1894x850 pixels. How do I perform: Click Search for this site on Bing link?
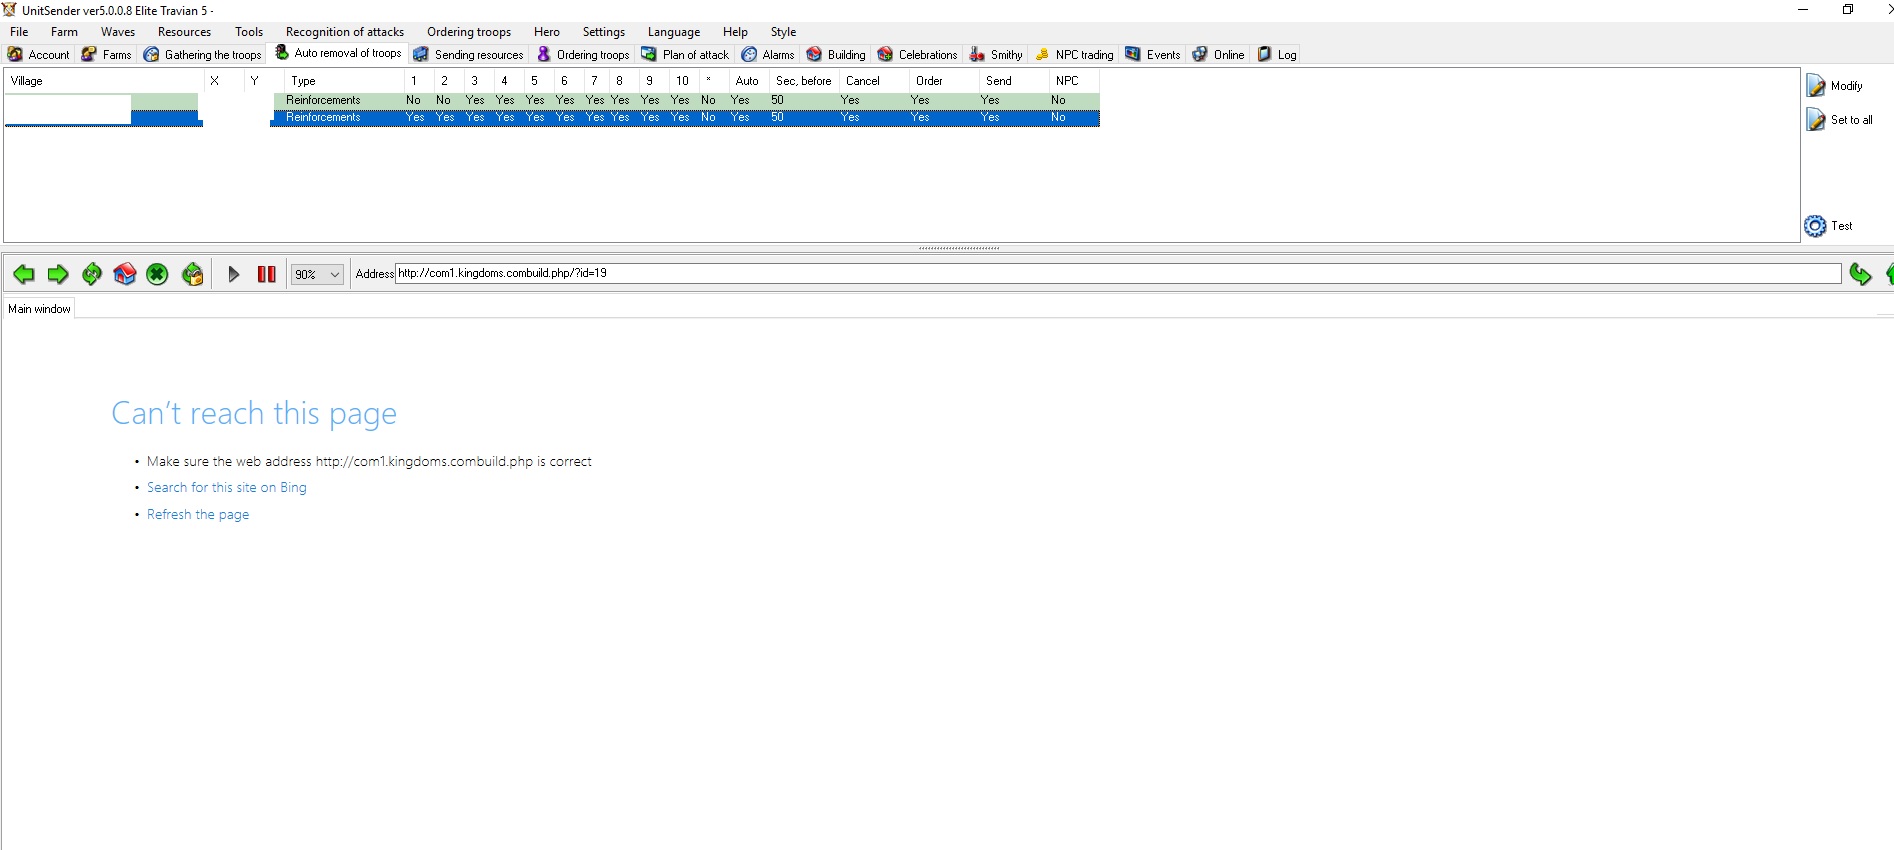pos(227,487)
